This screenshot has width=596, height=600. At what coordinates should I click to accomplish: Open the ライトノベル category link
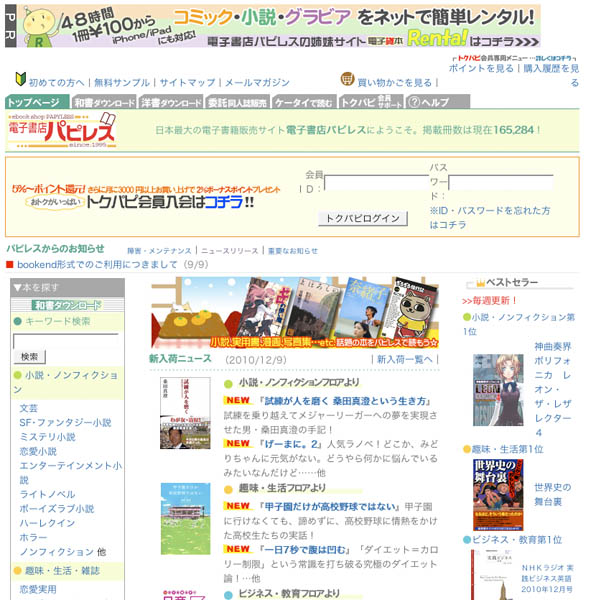click(47, 494)
